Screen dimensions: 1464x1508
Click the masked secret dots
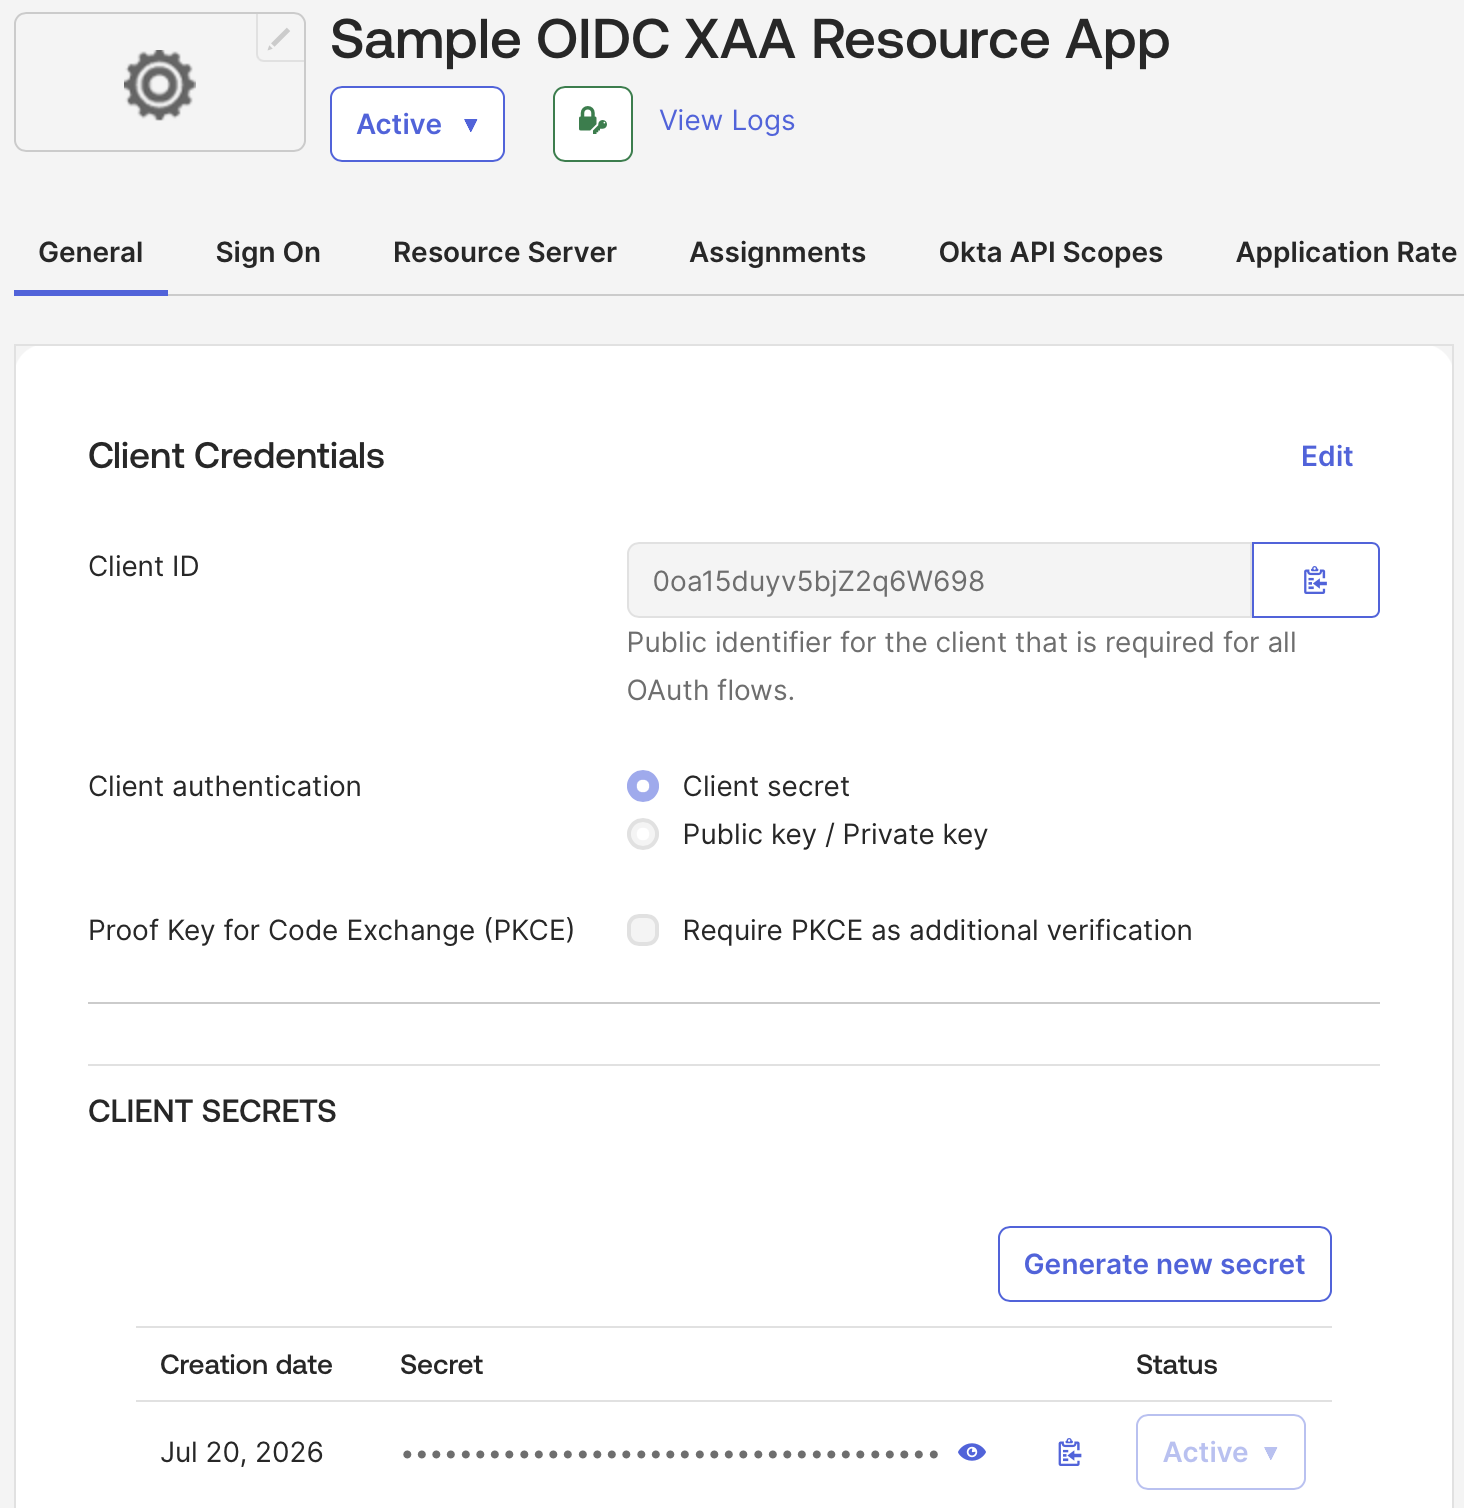(670, 1453)
